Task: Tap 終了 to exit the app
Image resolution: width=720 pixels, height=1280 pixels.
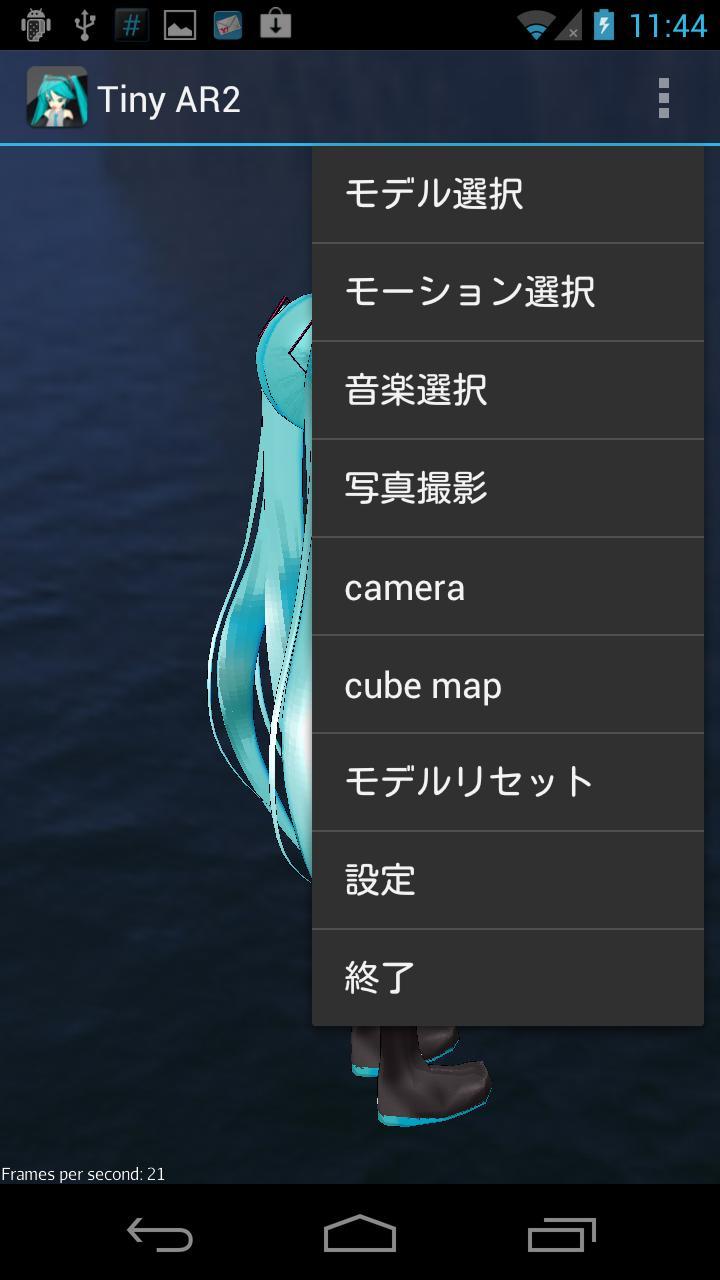Action: tap(507, 978)
